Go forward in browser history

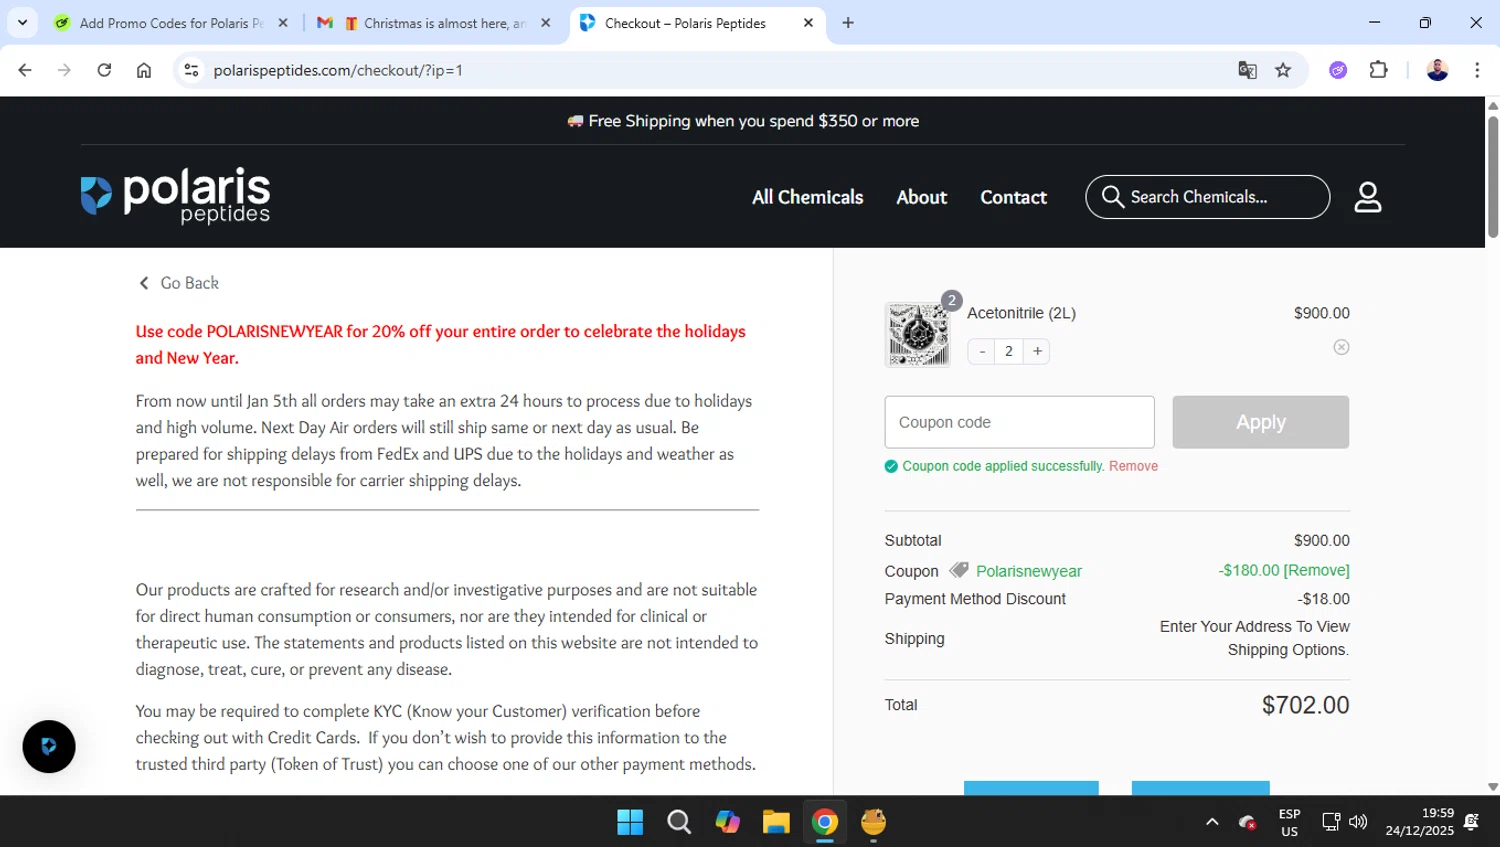64,70
